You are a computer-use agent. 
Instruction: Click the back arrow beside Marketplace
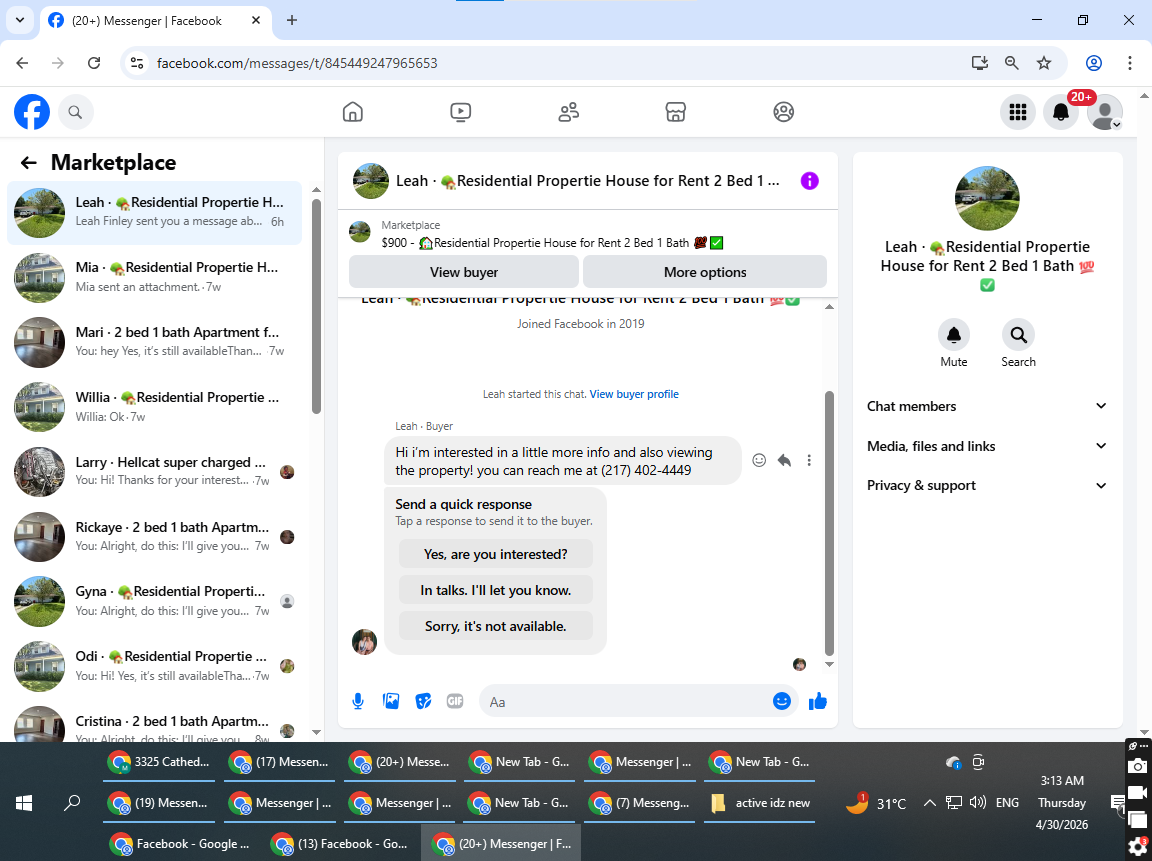[29, 162]
